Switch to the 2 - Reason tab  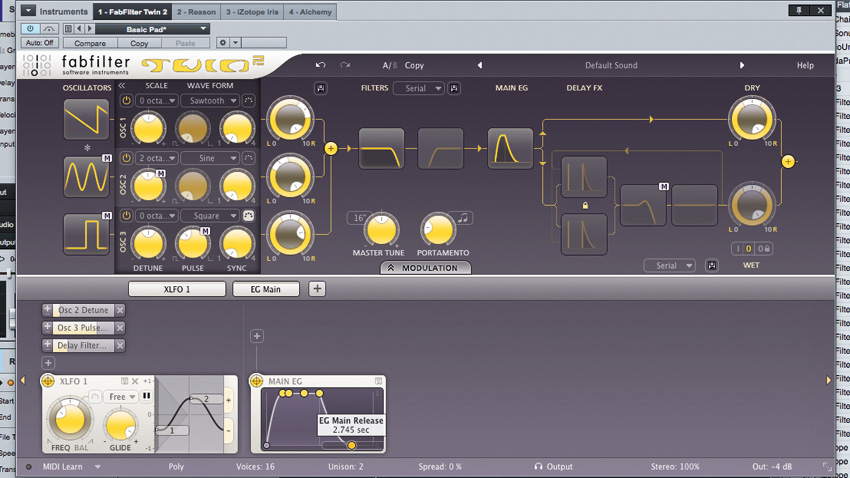196,11
